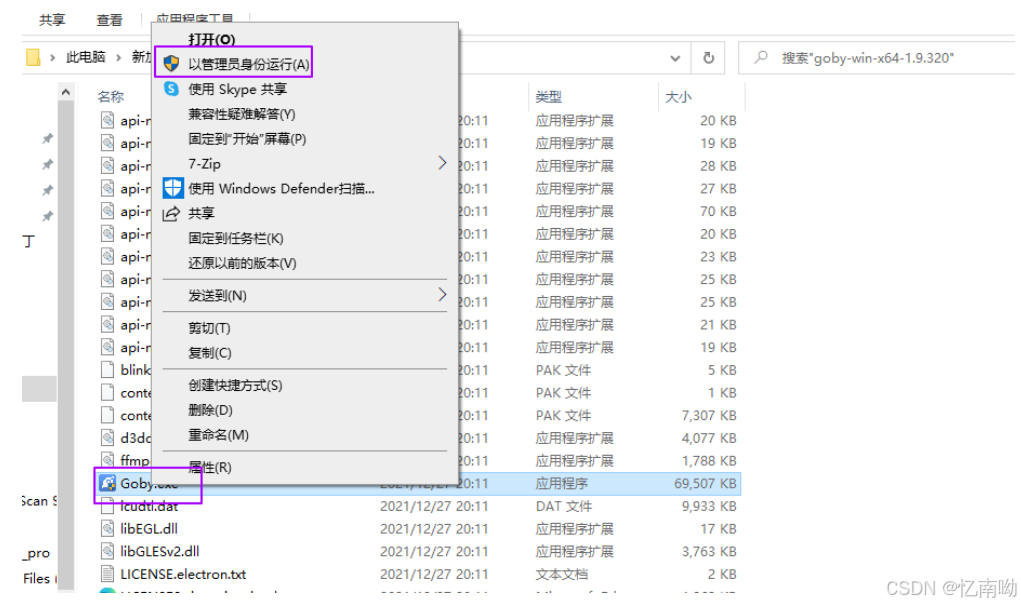
Task: Select the libEGL.dll file name
Action: pyautogui.click(x=149, y=529)
